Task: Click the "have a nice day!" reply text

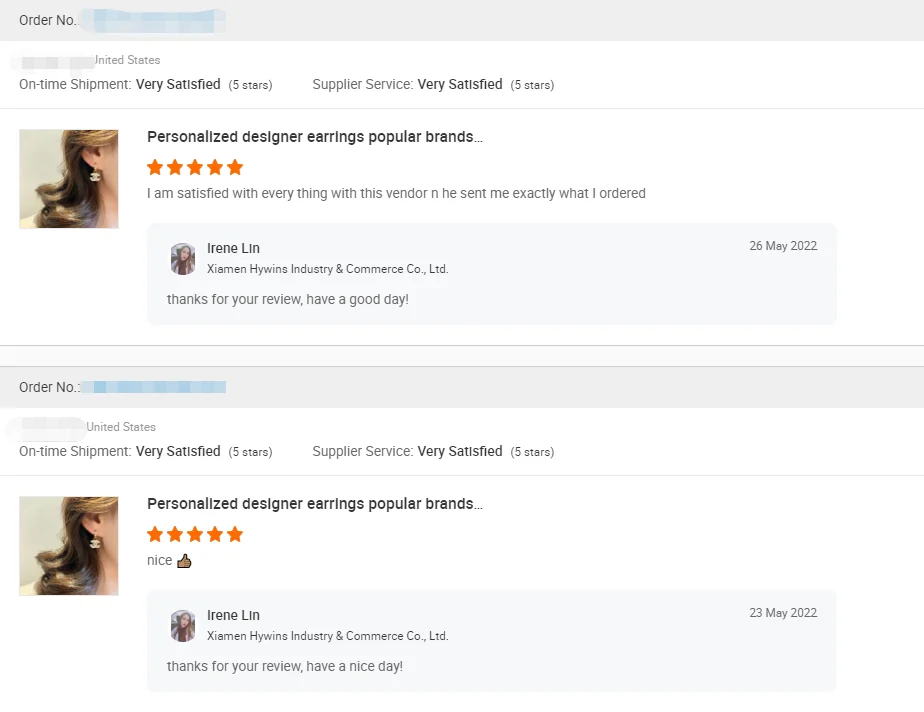Action: point(285,666)
